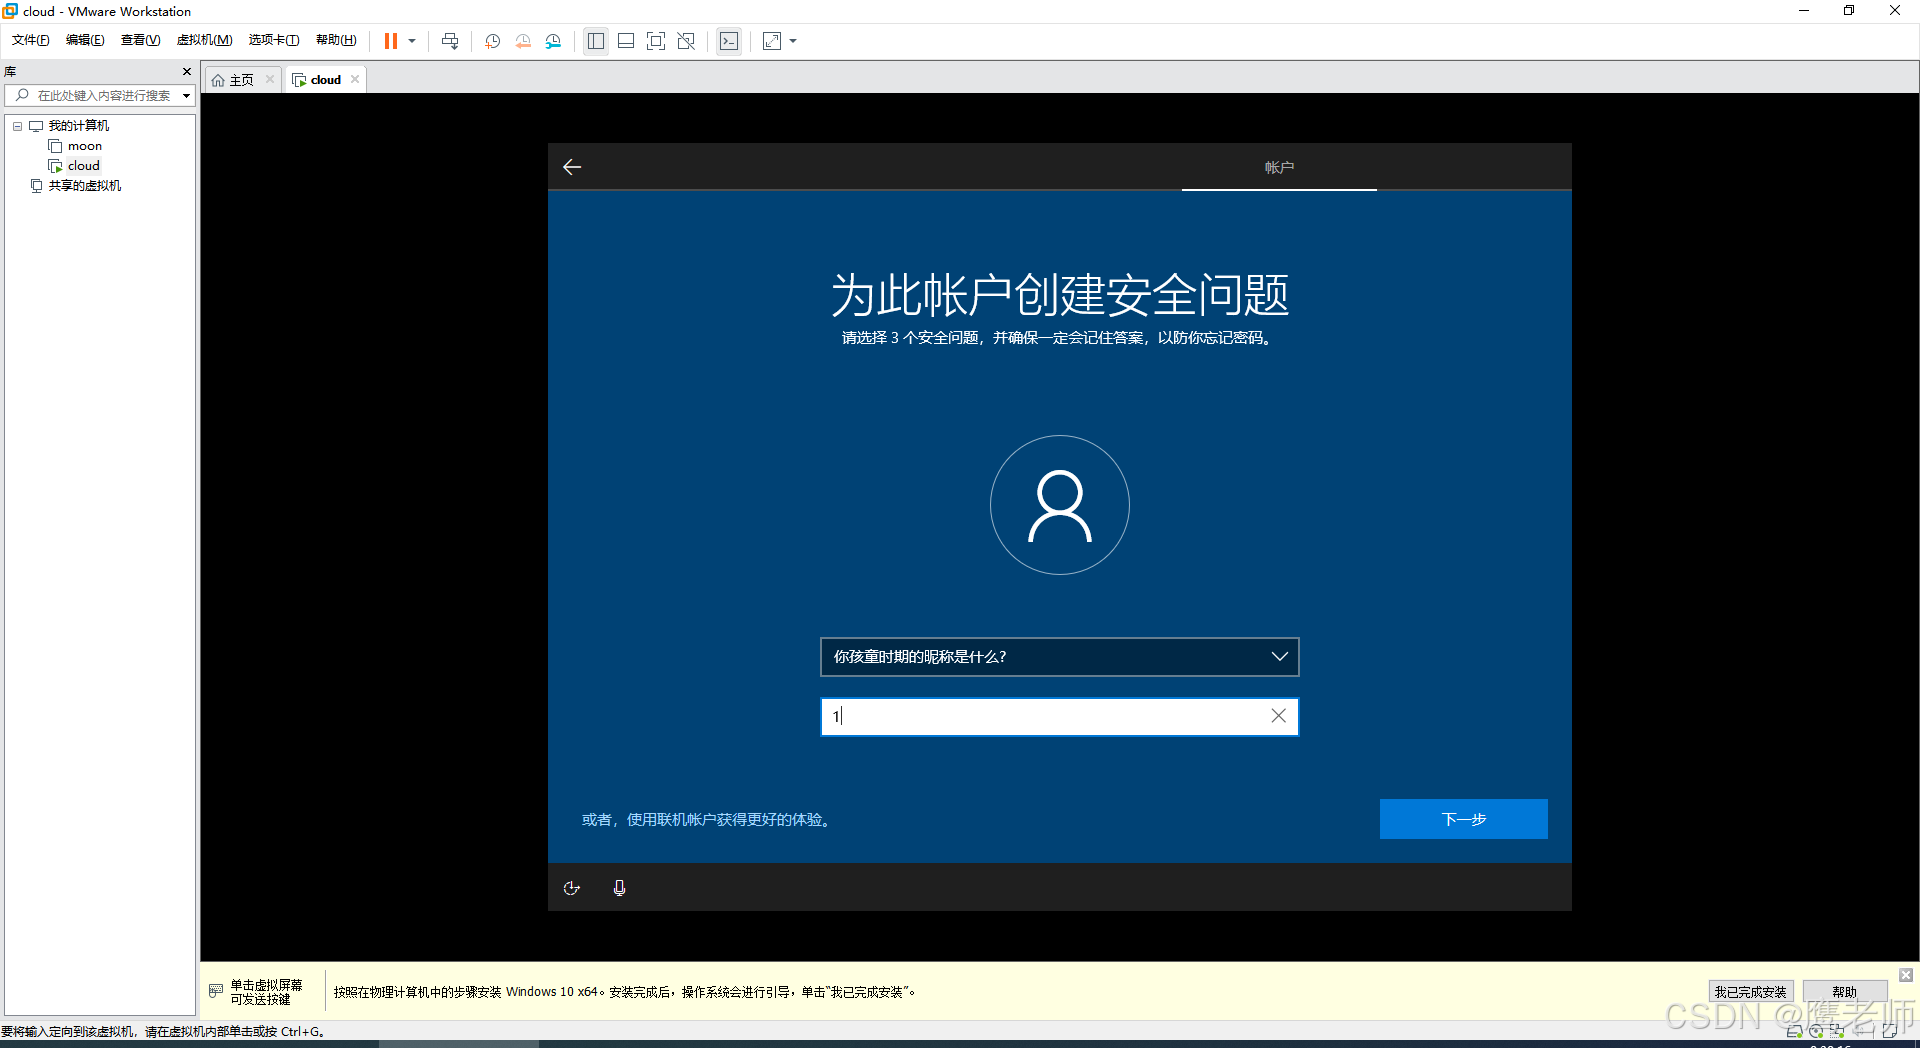Close the cloud tab
Screen dimensions: 1920x1048
[355, 80]
